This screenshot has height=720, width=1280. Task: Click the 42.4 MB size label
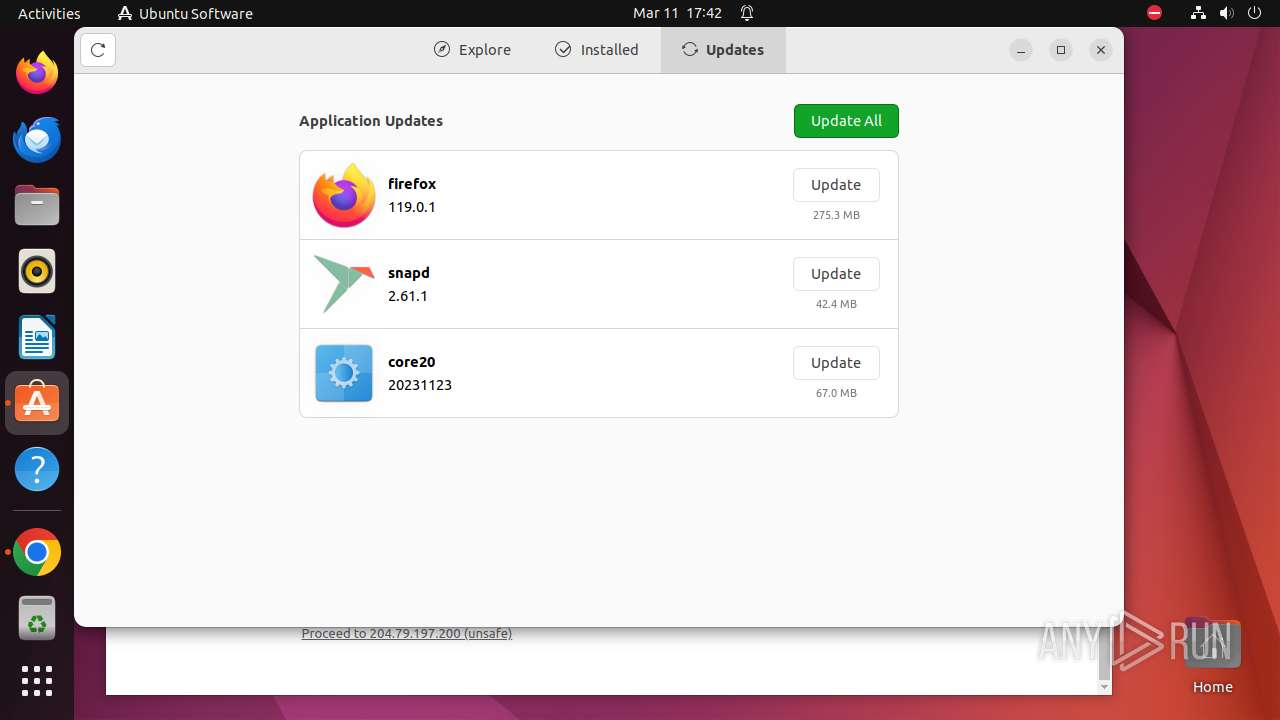[836, 304]
